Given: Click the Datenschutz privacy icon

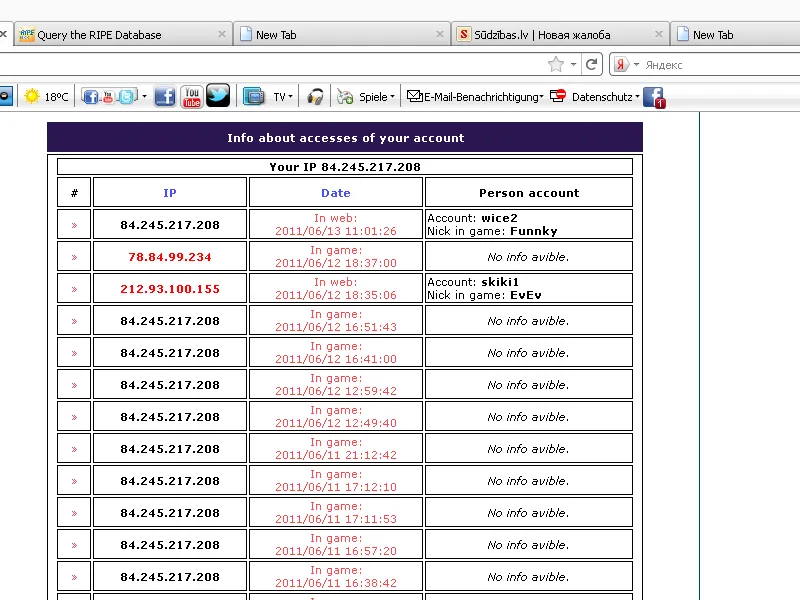Looking at the screenshot, I should (x=558, y=96).
